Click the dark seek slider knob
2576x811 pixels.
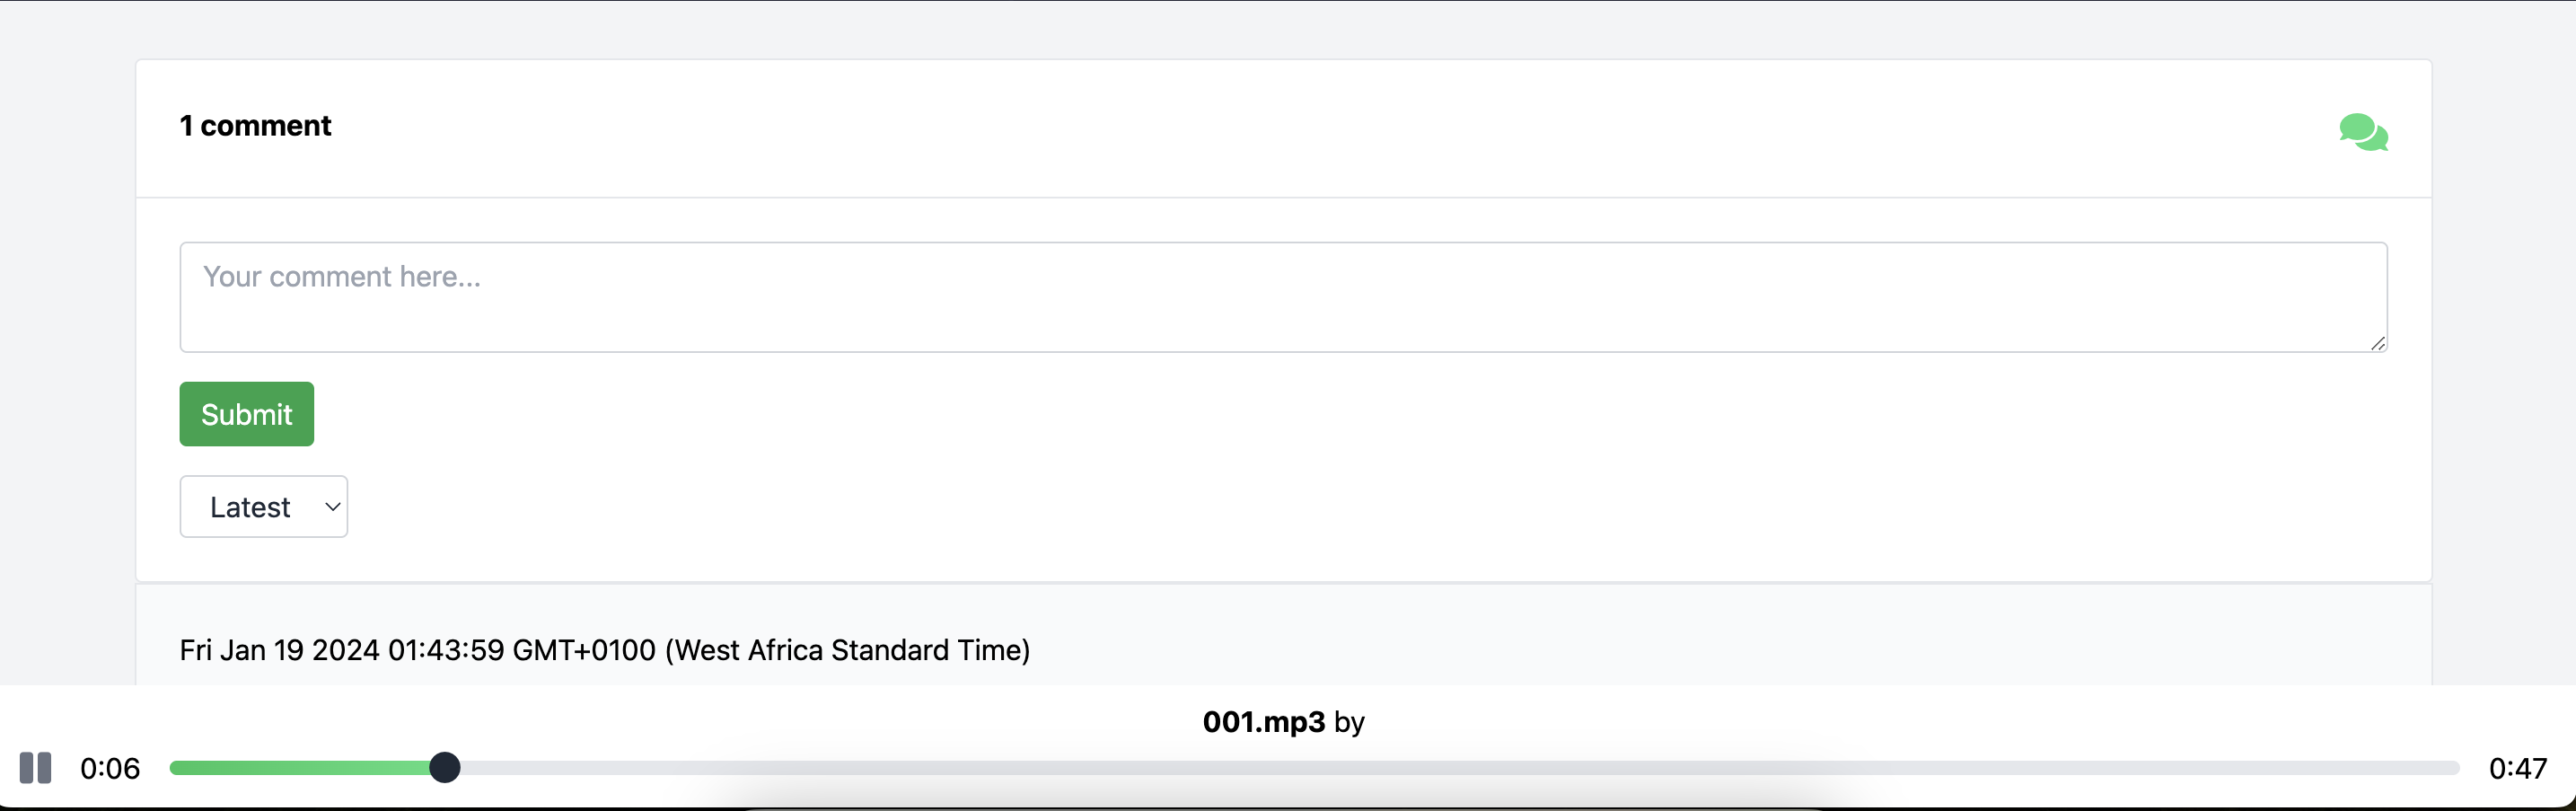pyautogui.click(x=445, y=768)
